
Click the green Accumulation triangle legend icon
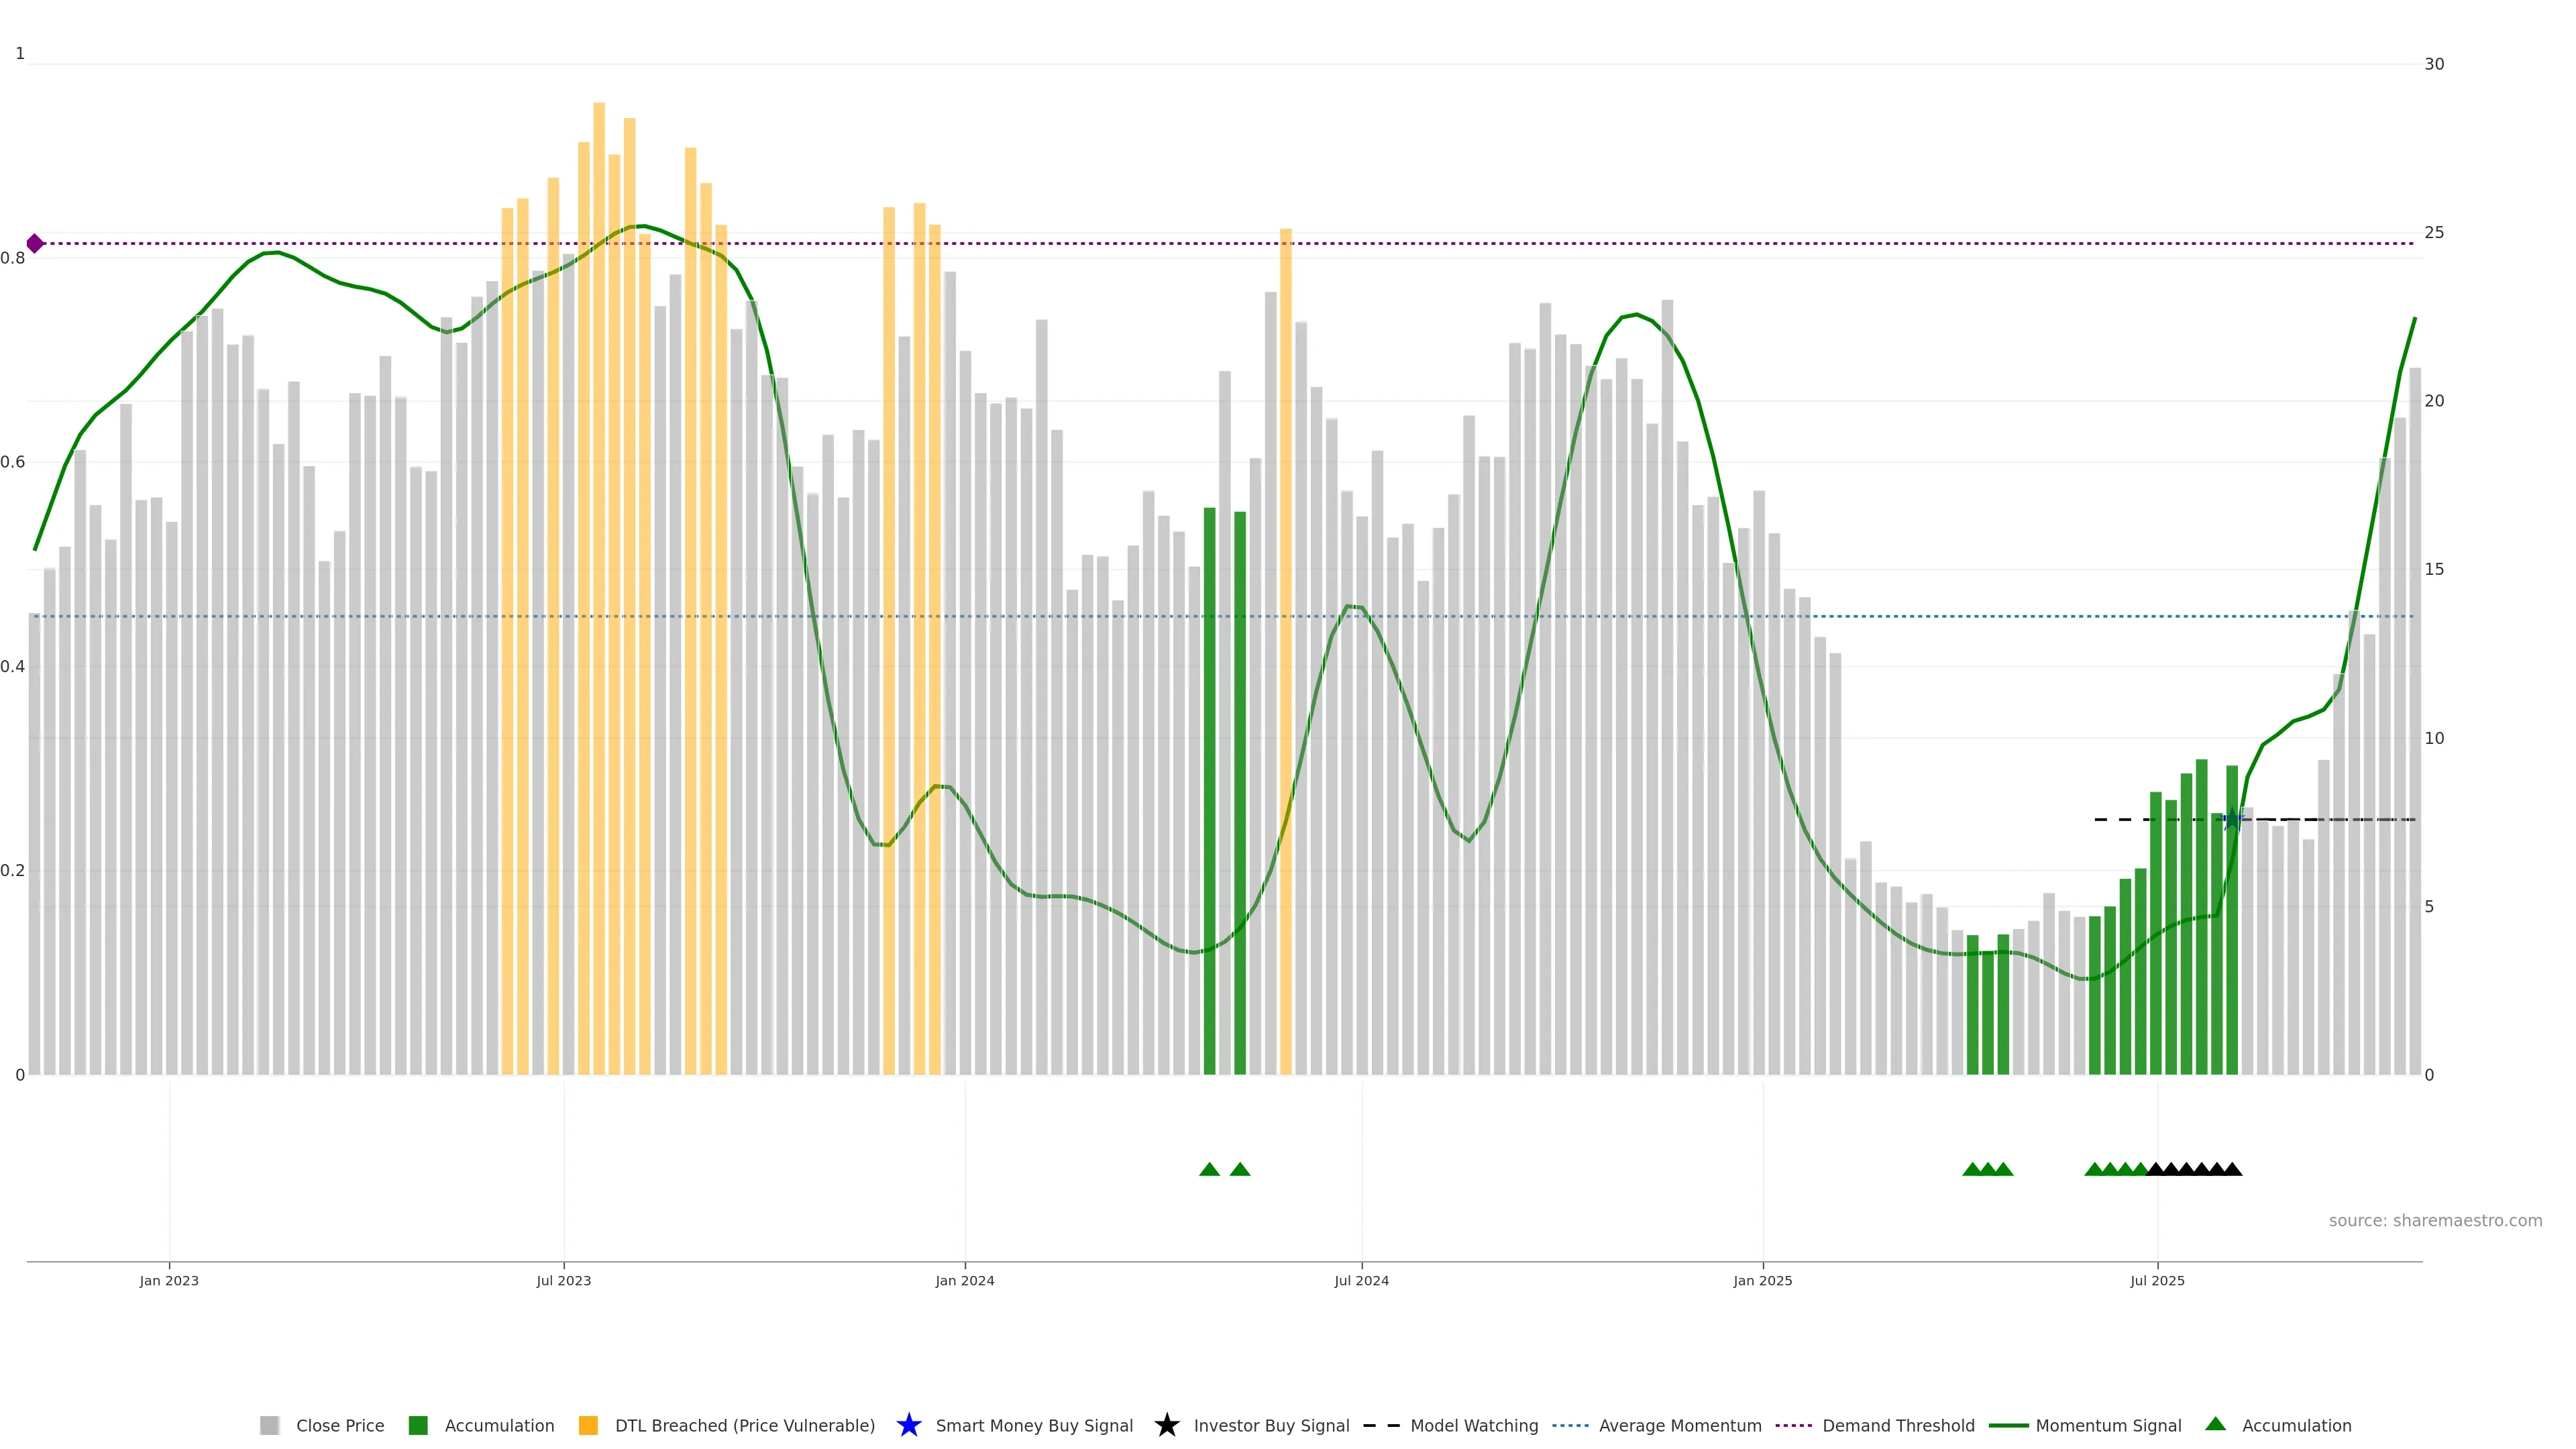(2215, 1424)
